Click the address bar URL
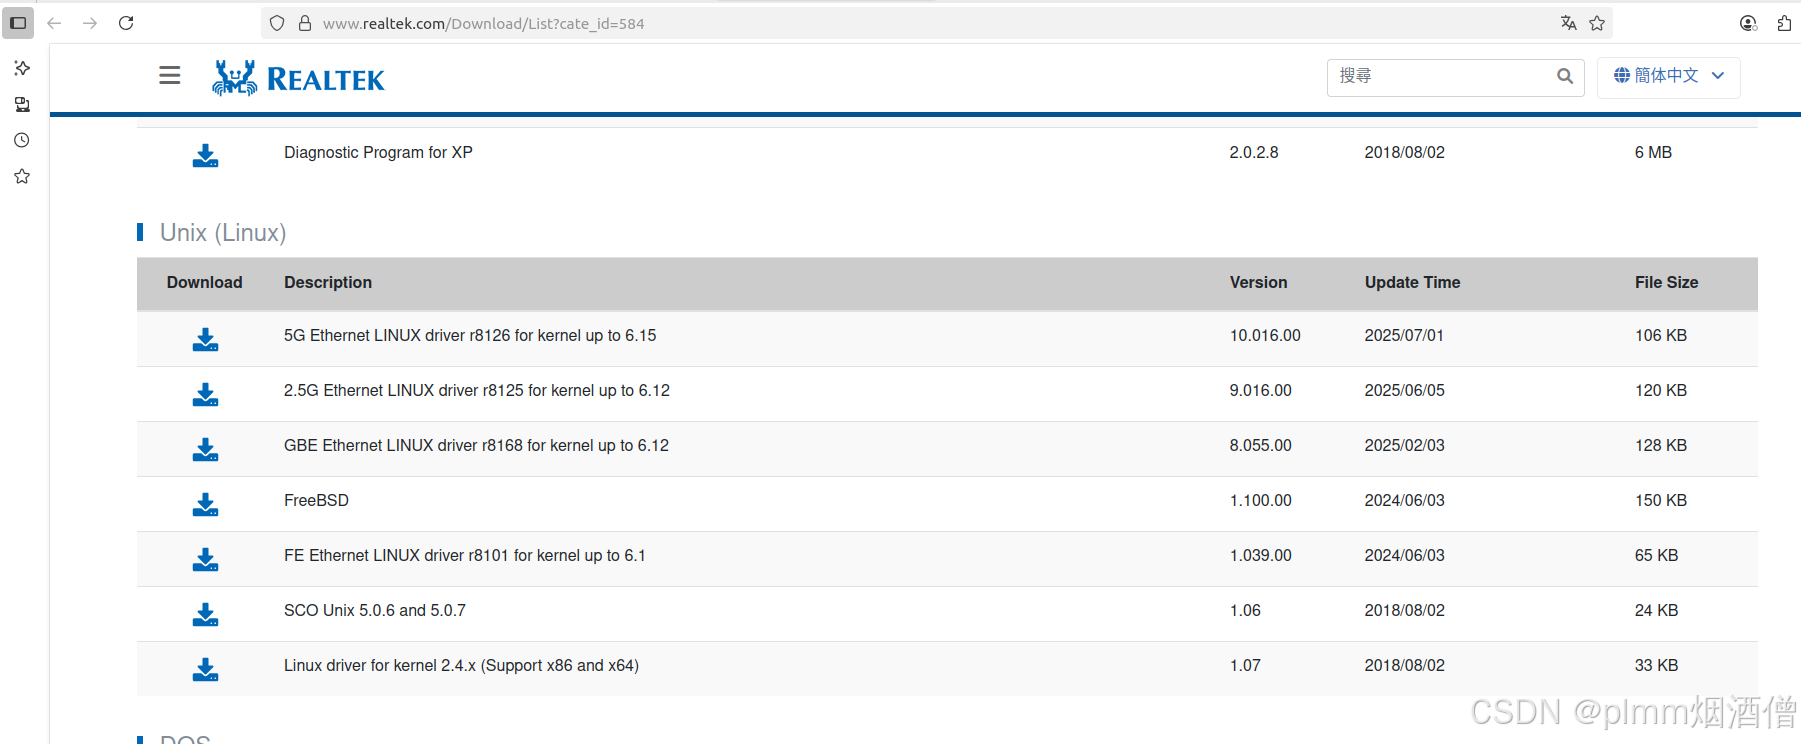The width and height of the screenshot is (1801, 744). pyautogui.click(x=483, y=23)
